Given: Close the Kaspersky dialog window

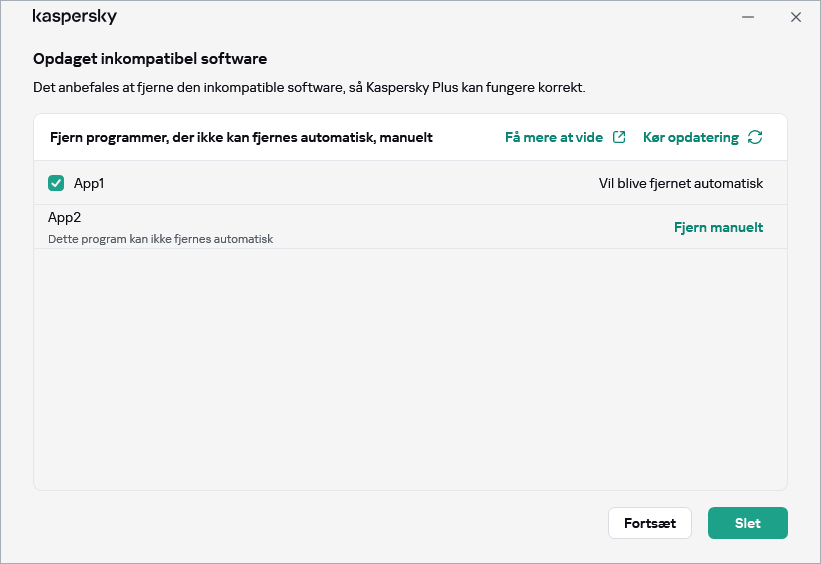Looking at the screenshot, I should (796, 17).
